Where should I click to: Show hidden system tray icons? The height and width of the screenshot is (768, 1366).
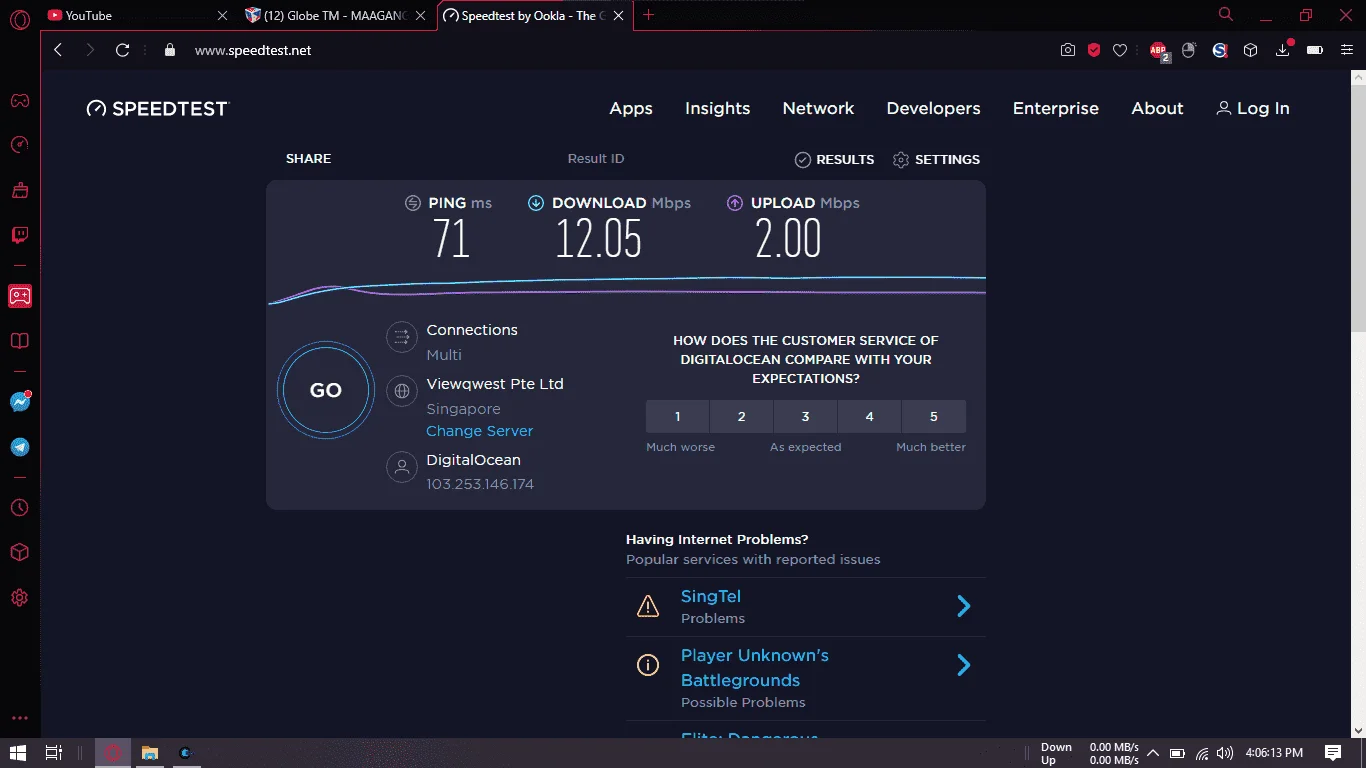pos(1152,752)
